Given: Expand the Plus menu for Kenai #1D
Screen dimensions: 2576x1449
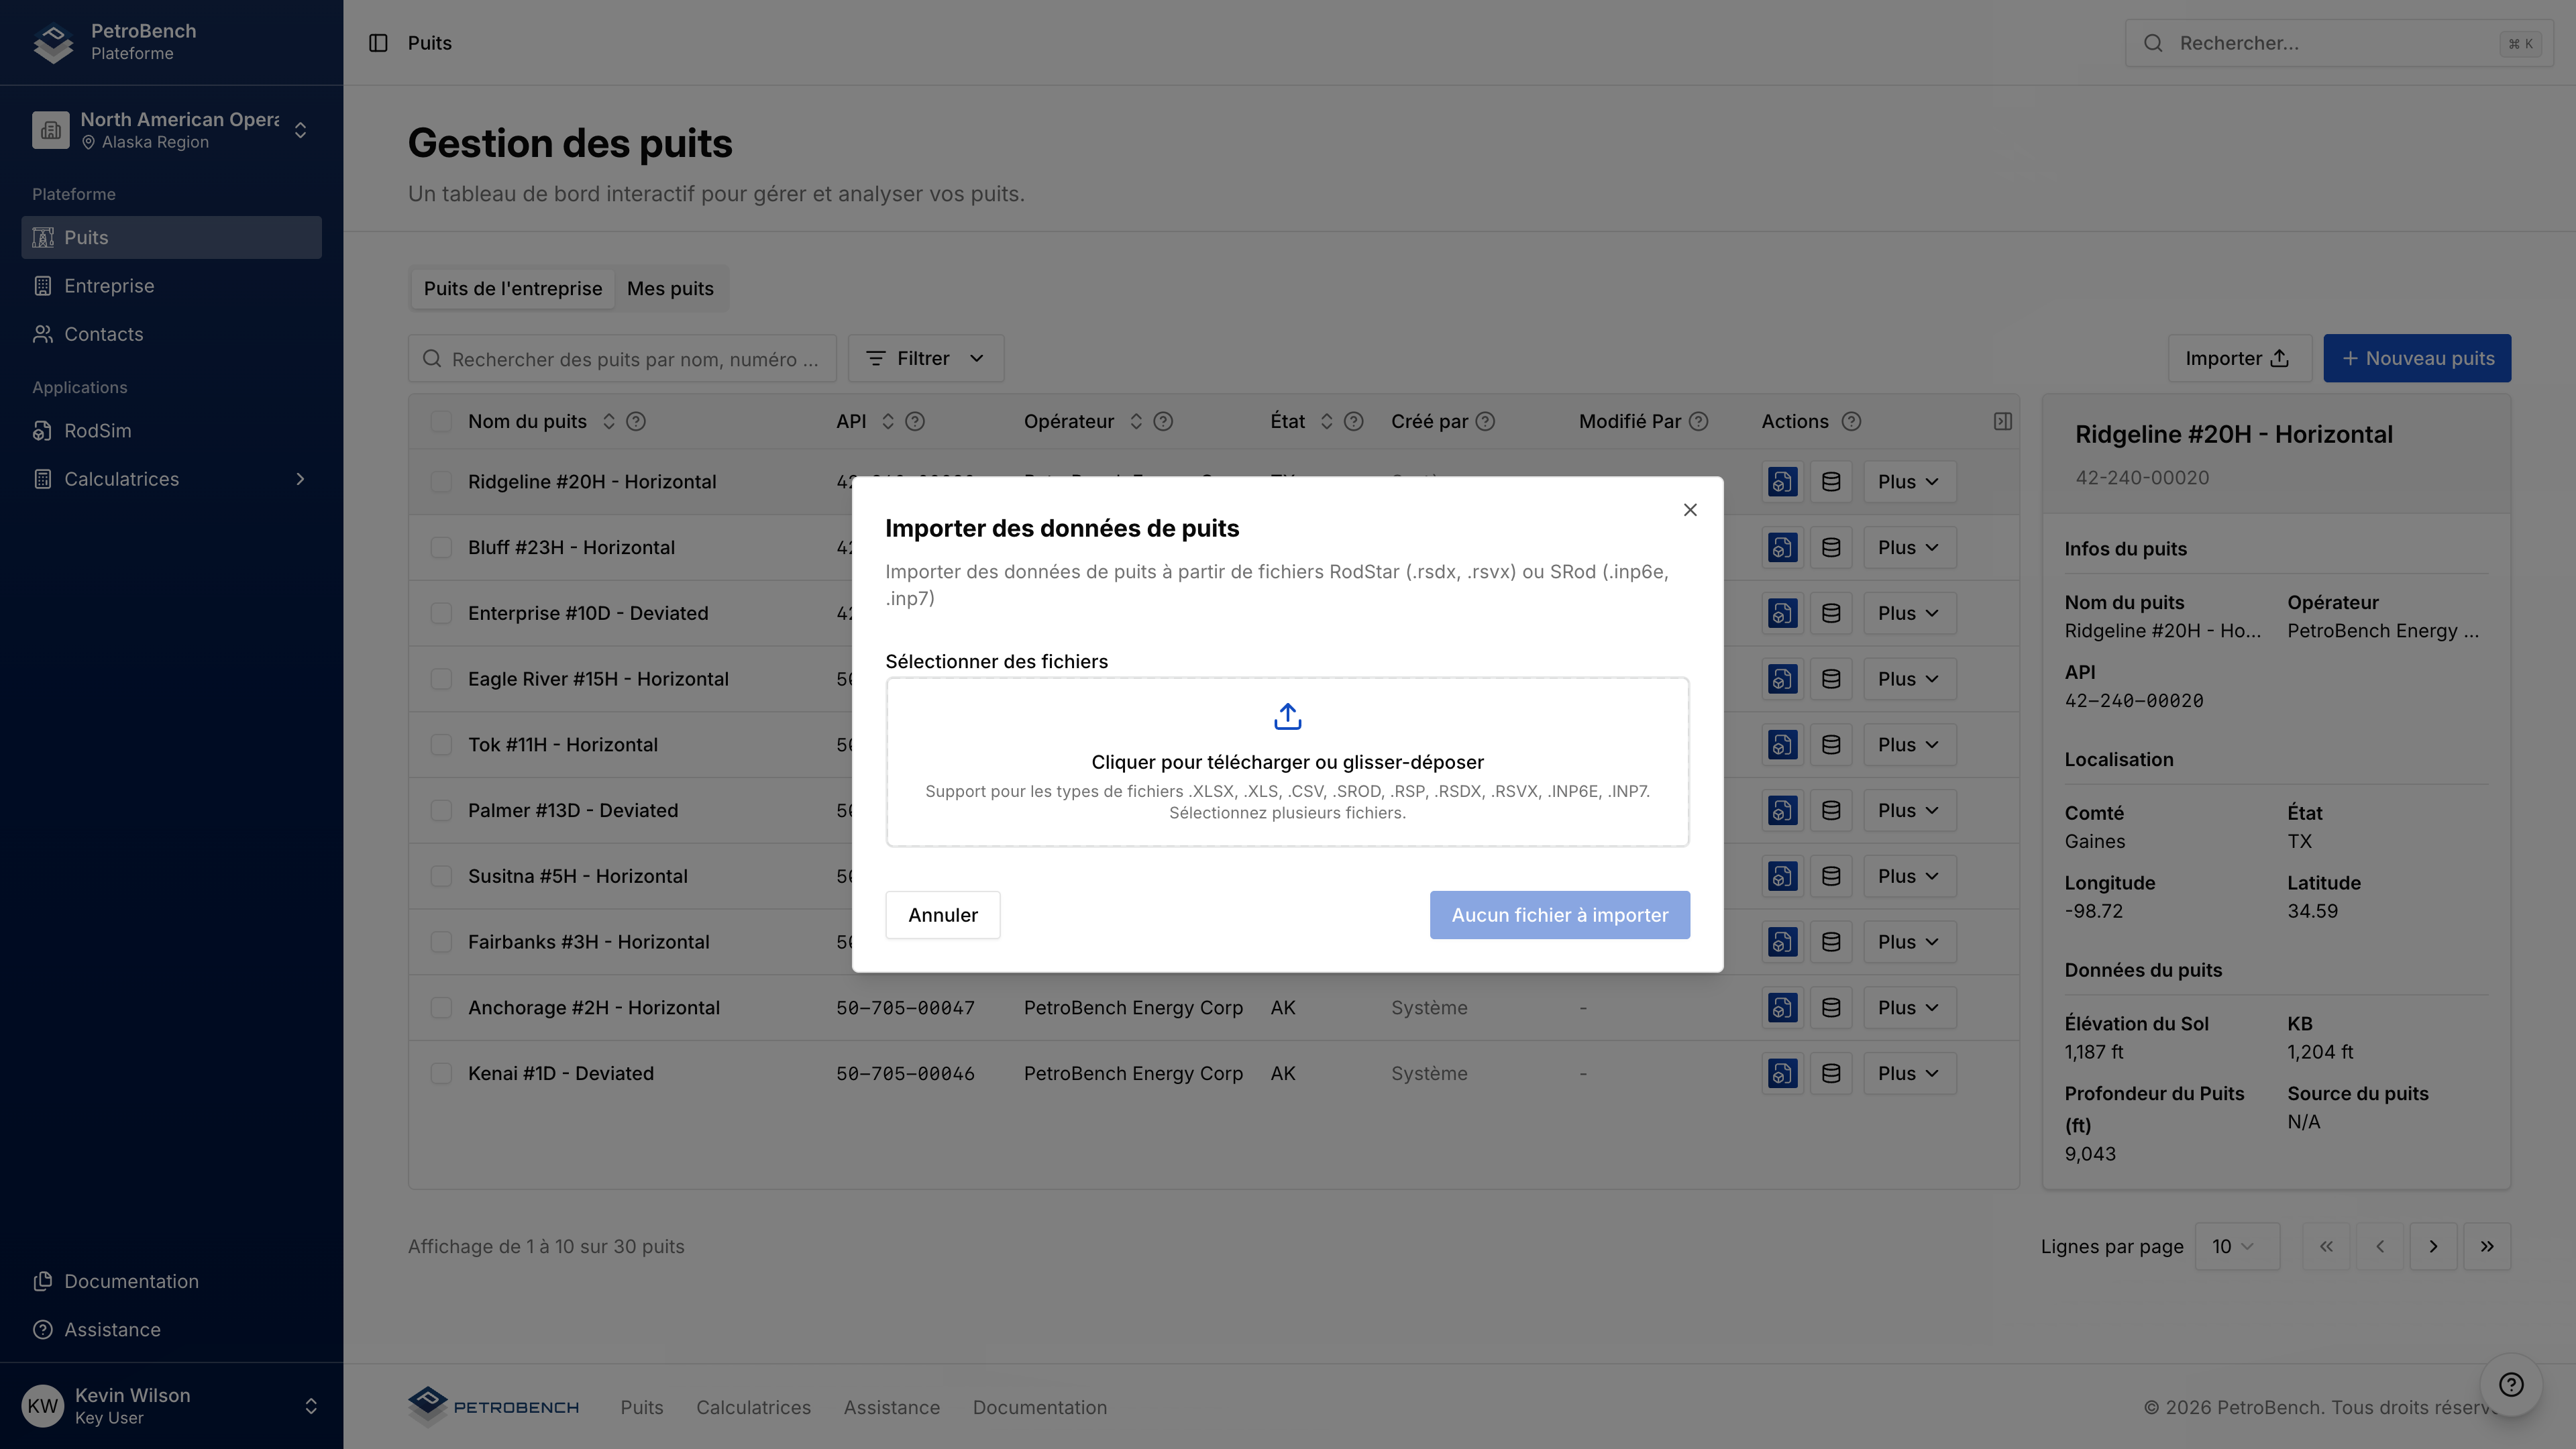Looking at the screenshot, I should (1909, 1073).
